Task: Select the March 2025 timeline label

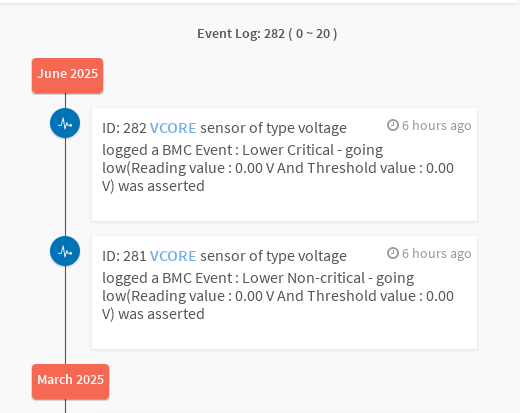Action: click(x=70, y=381)
